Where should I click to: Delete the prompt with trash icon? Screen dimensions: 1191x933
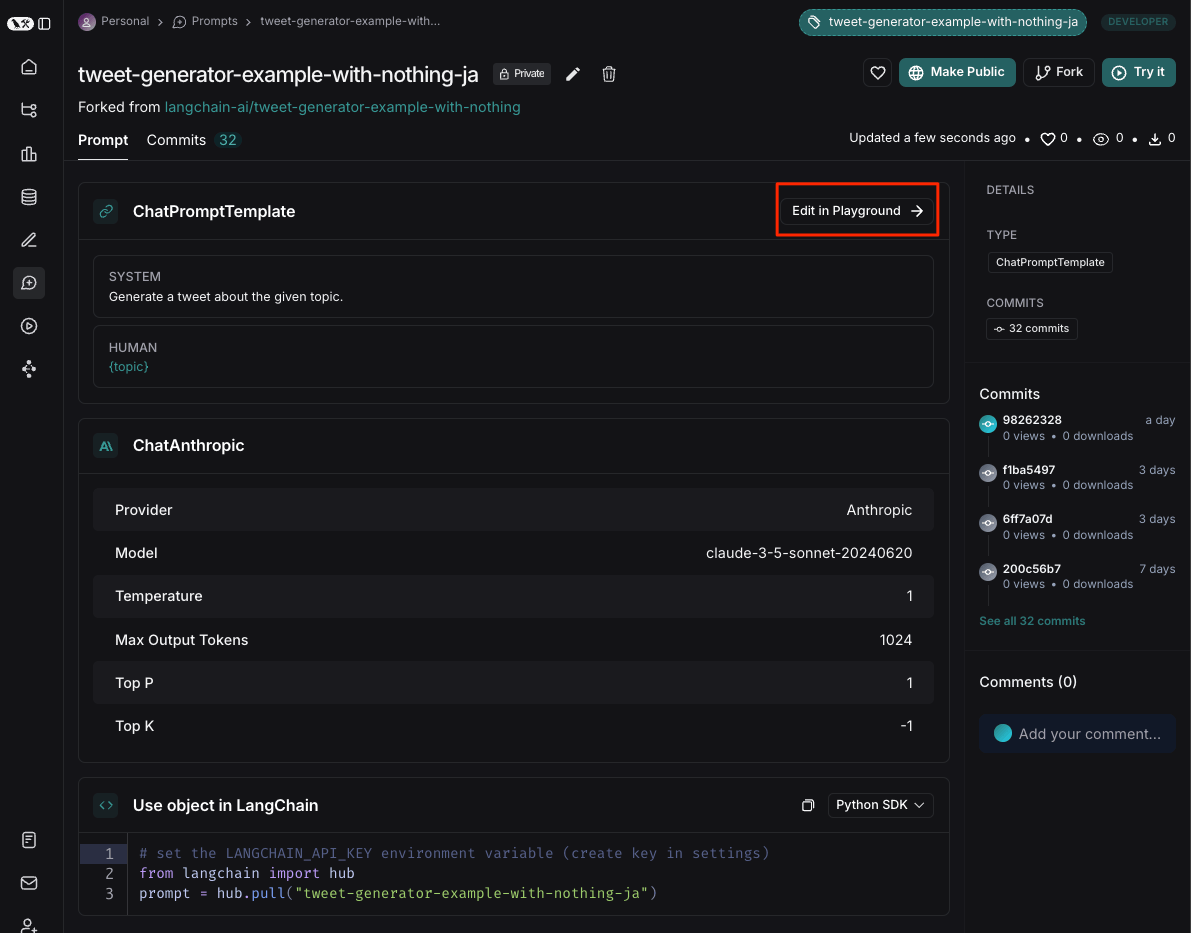tap(608, 74)
